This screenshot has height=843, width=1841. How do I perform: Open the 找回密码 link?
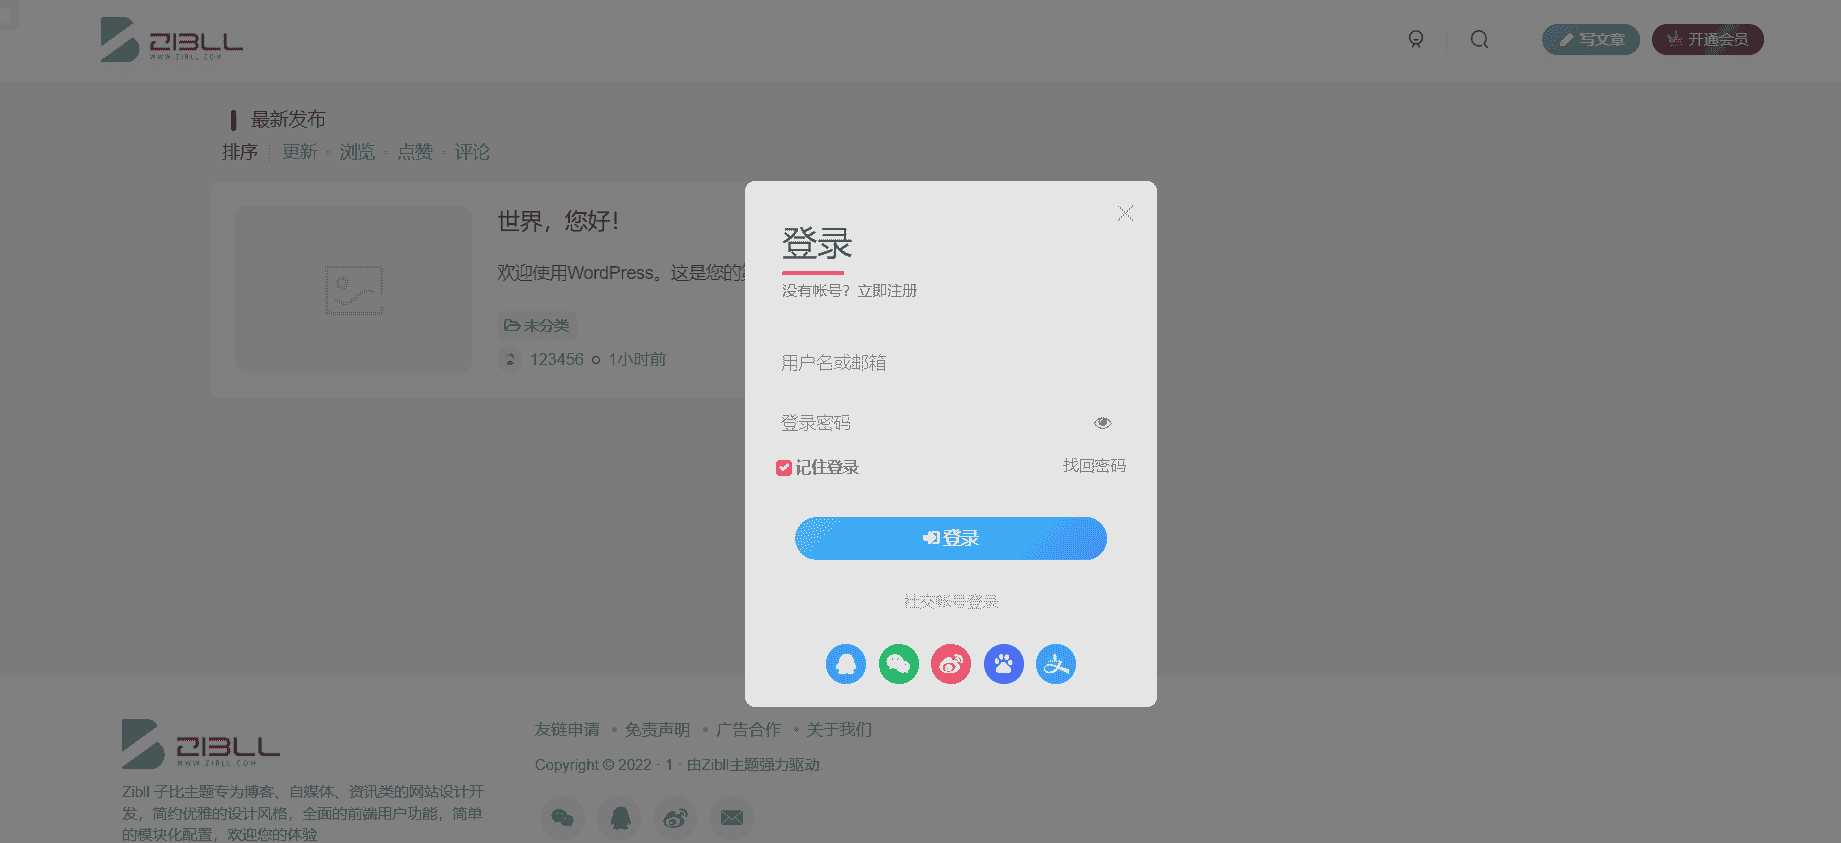click(1094, 466)
